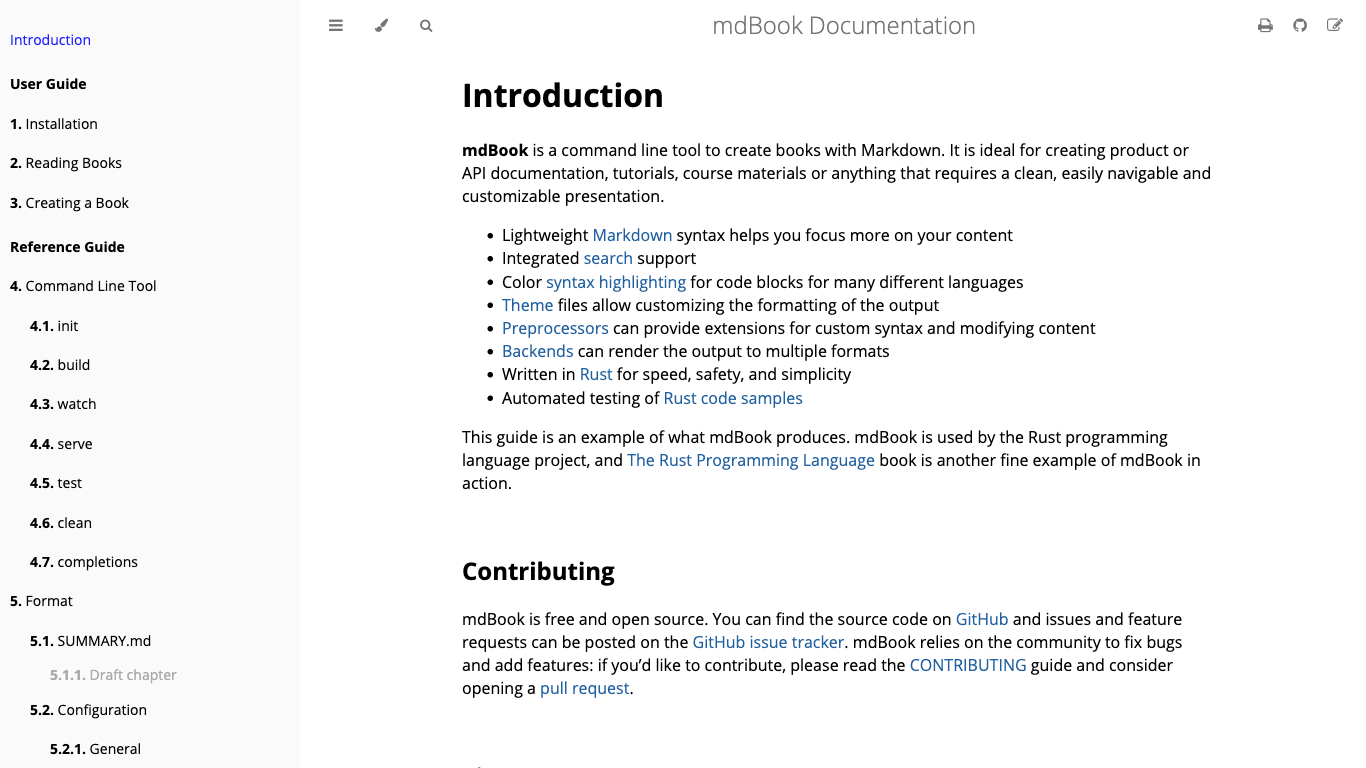This screenshot has width=1366, height=768.
Task: Select 5.1.1. Draft chapter entry
Action: pyautogui.click(x=113, y=675)
